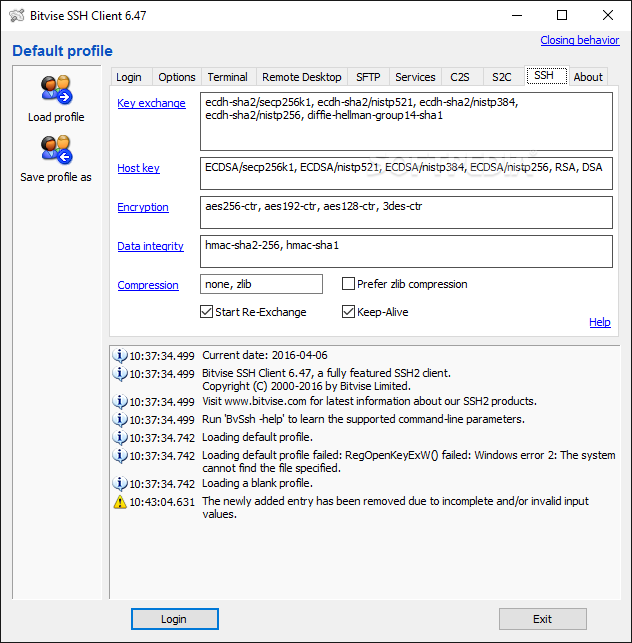
Task: Uncheck the Keep-Alive checkbox
Action: [348, 312]
